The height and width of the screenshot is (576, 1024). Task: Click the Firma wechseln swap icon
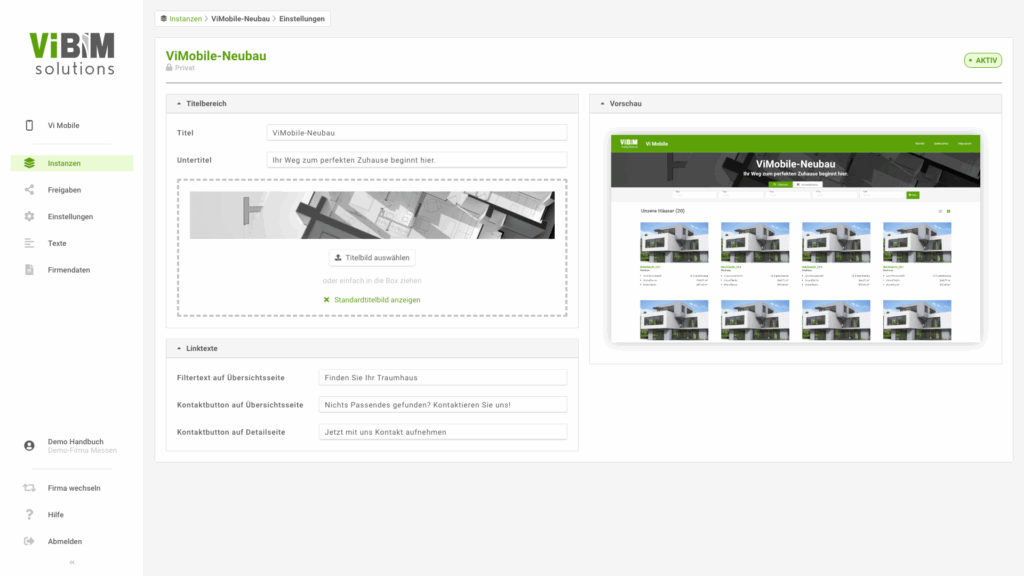point(29,488)
